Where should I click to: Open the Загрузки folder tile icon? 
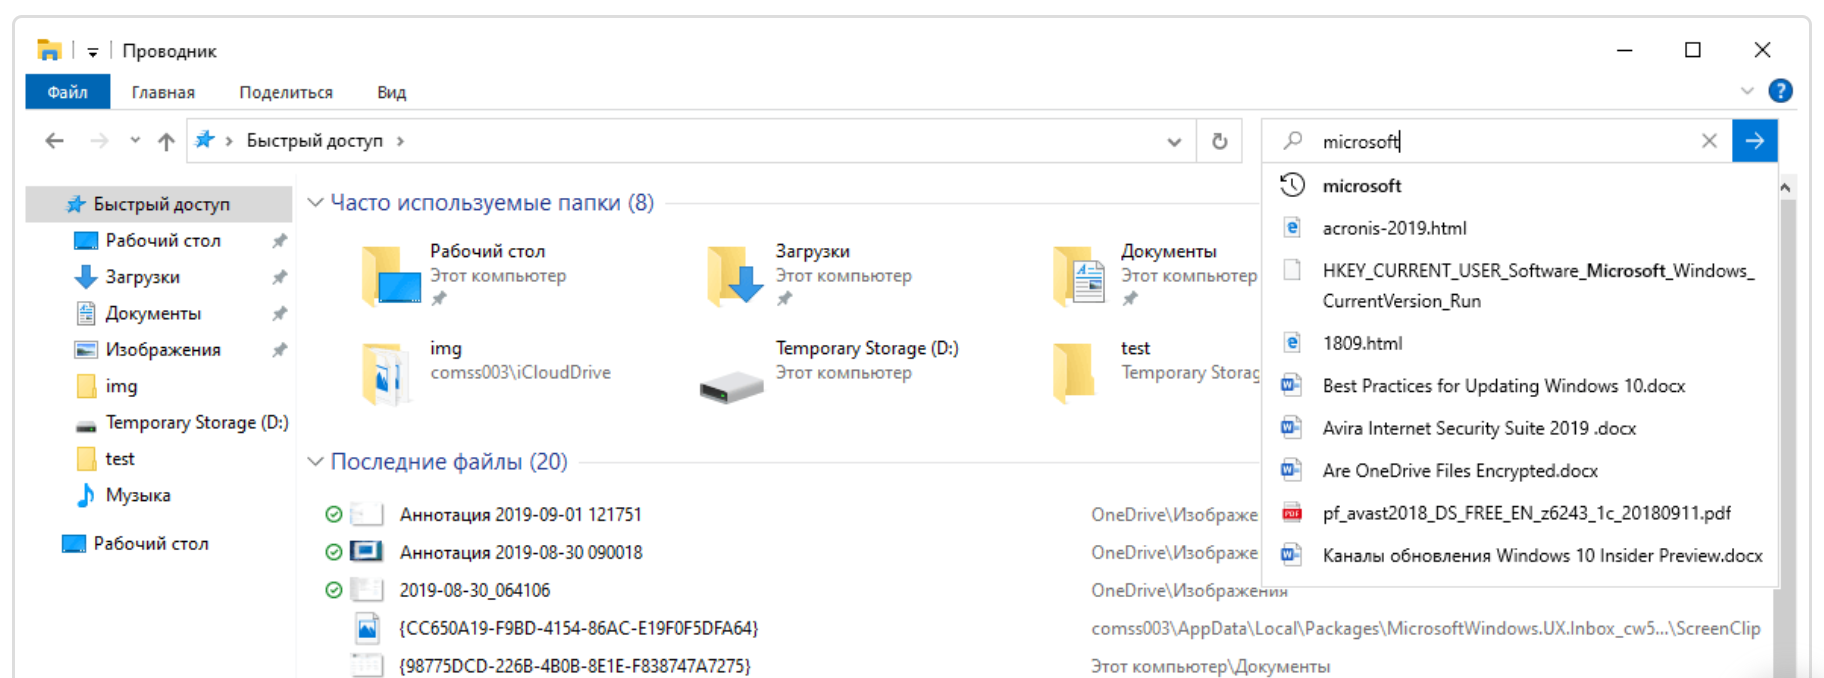point(736,275)
